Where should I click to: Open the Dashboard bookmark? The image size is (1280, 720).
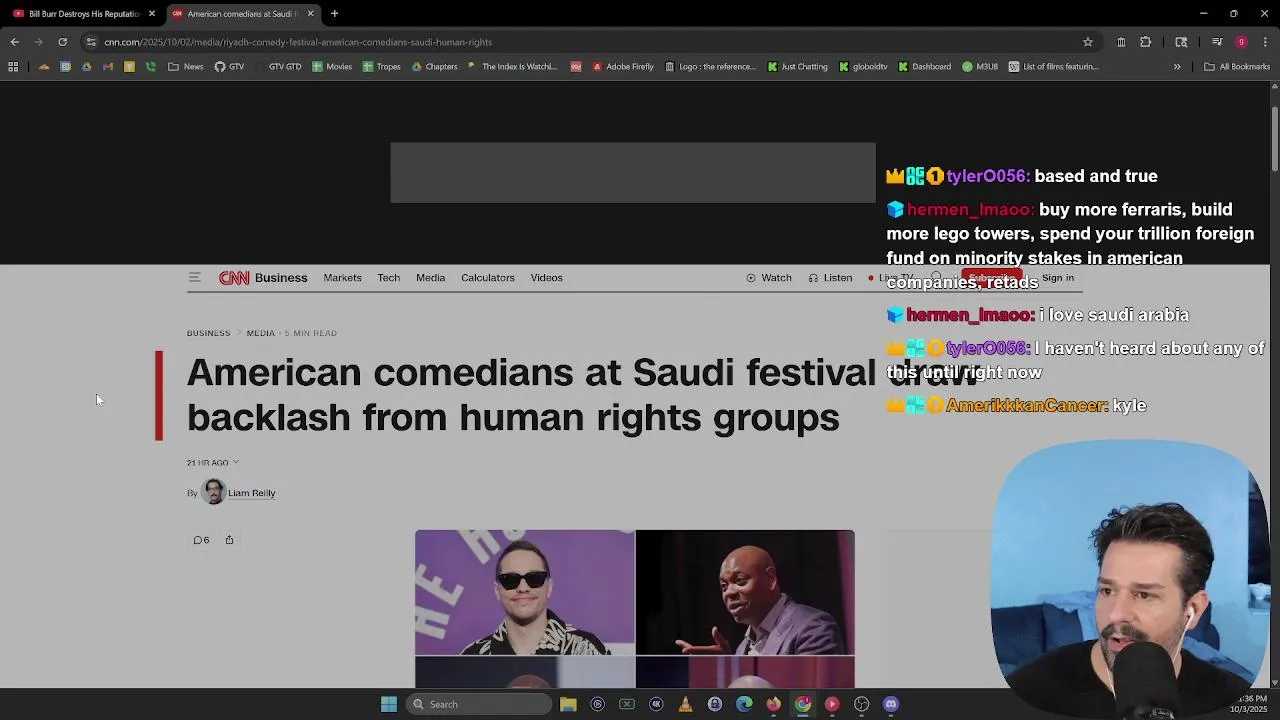pyautogui.click(x=925, y=67)
